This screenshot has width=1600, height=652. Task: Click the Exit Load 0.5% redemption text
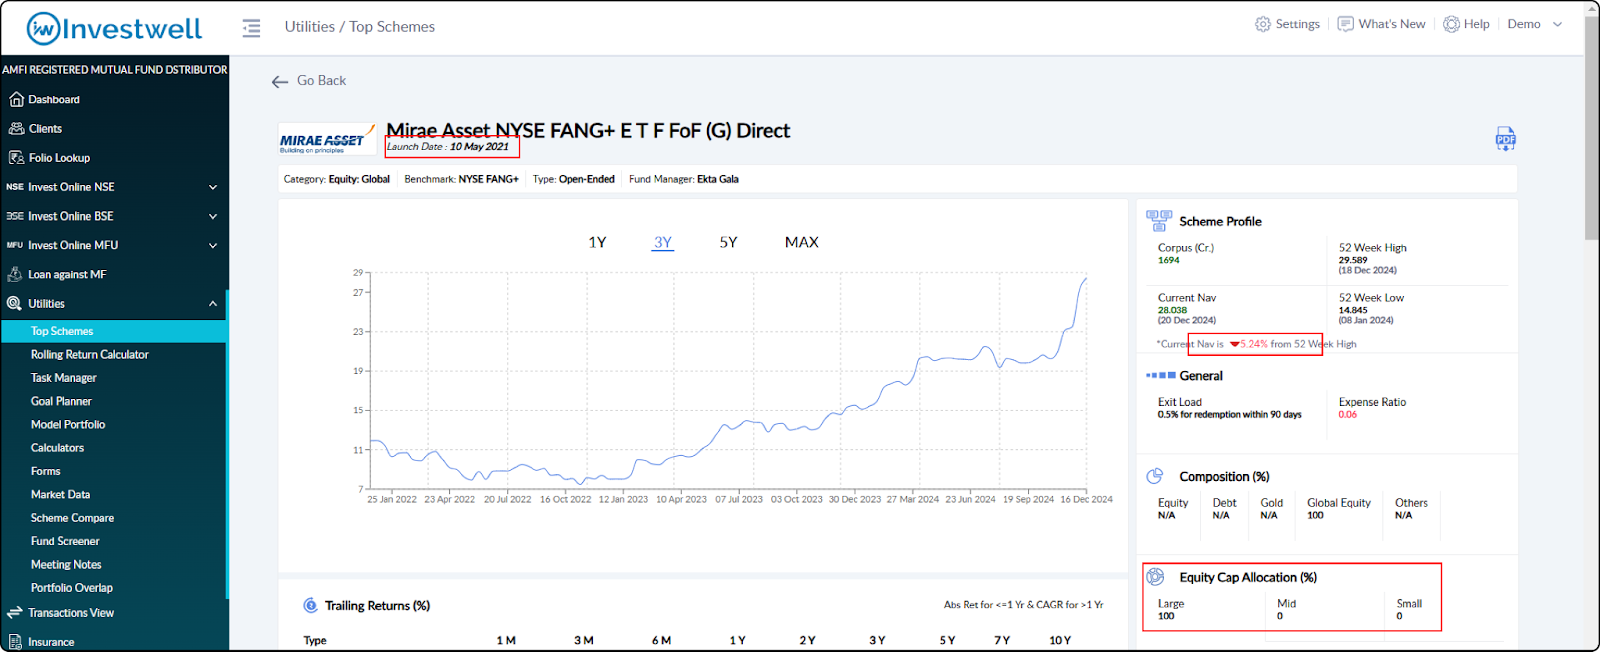point(1230,414)
